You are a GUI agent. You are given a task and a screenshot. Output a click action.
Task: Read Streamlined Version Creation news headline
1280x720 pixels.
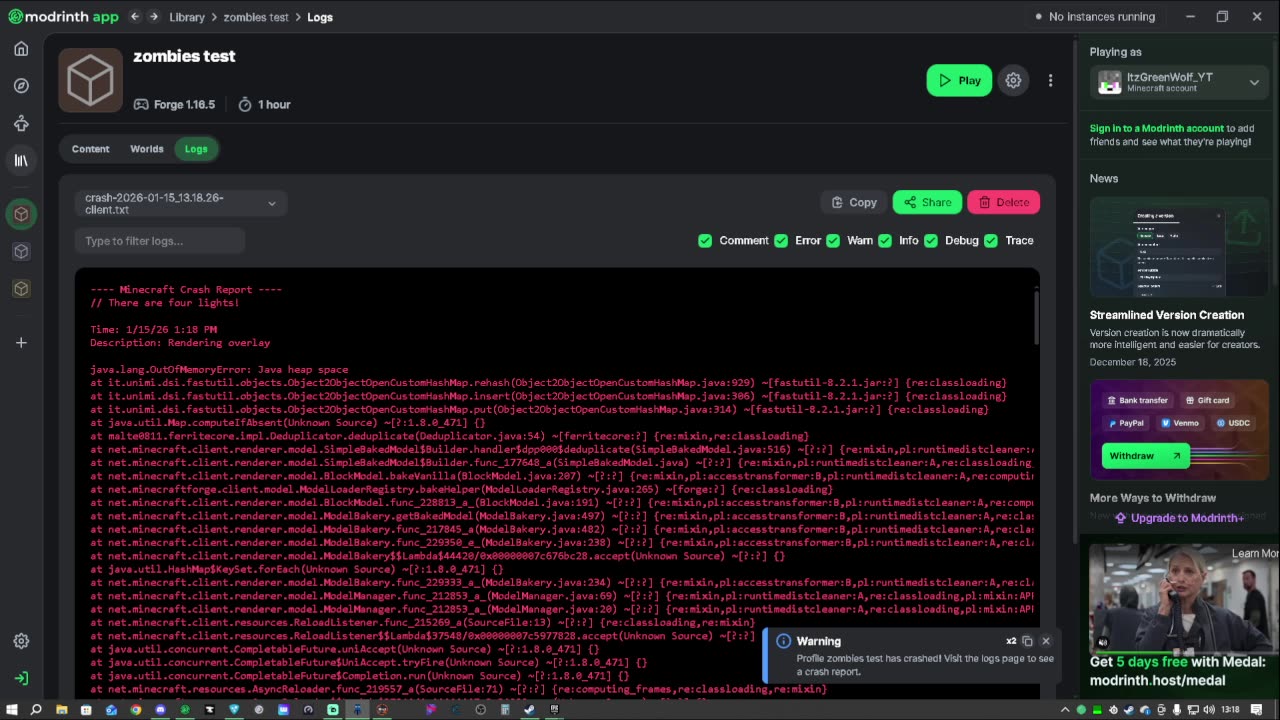[1167, 315]
